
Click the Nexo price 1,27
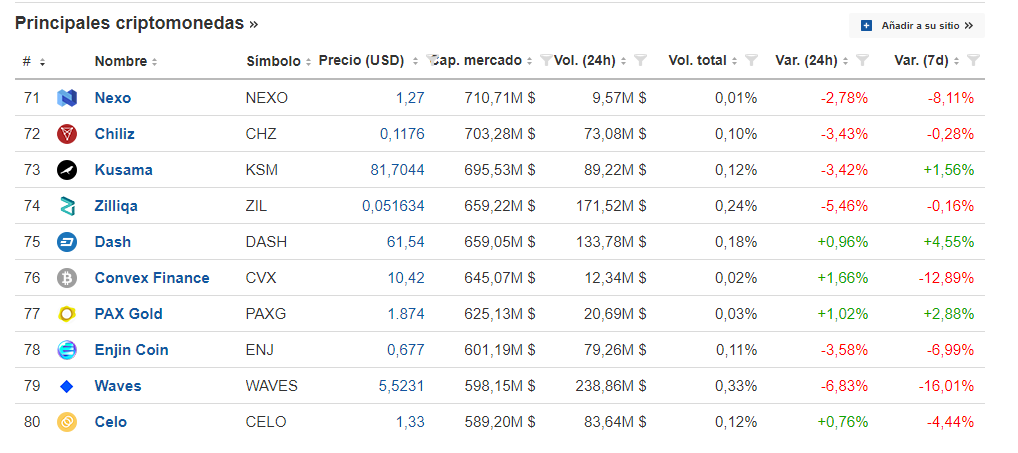point(410,98)
